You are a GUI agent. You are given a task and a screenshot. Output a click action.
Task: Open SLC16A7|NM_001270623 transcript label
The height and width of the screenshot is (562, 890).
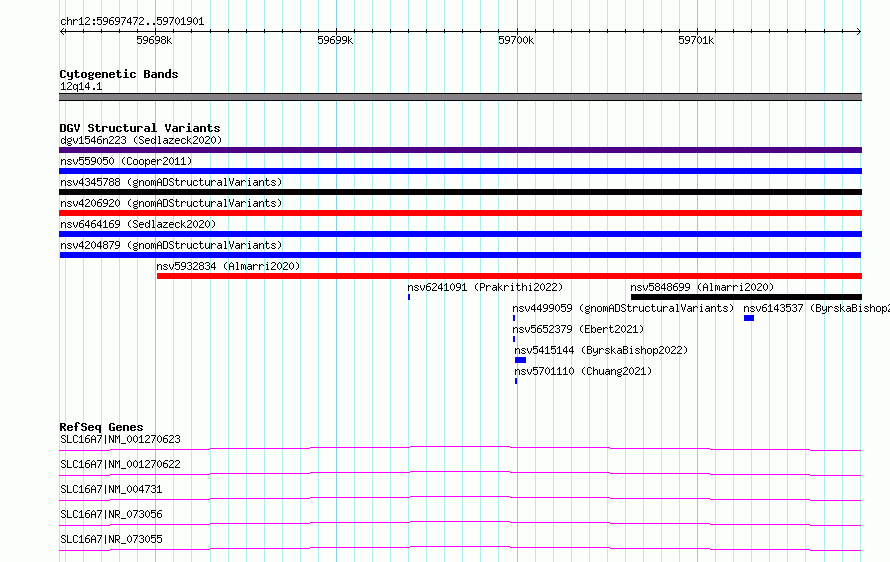tap(120, 439)
